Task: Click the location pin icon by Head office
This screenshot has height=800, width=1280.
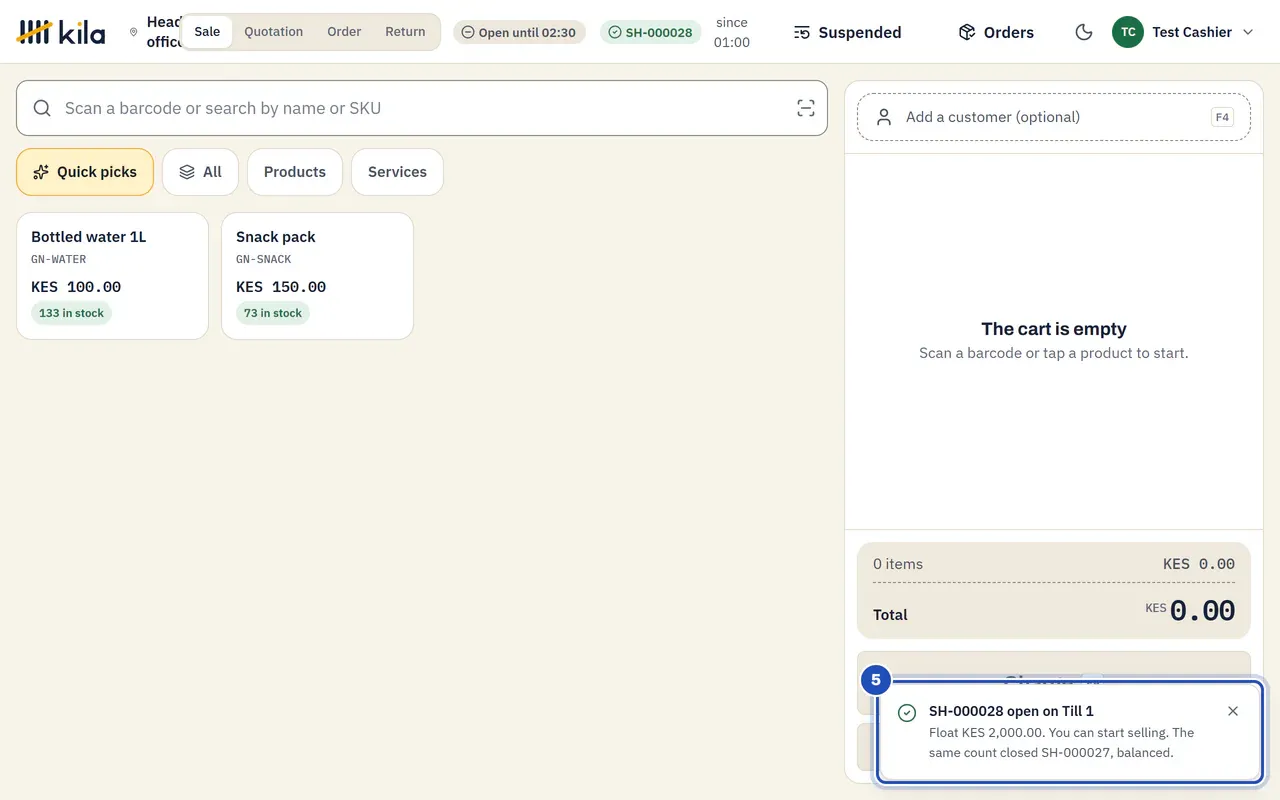Action: point(134,32)
